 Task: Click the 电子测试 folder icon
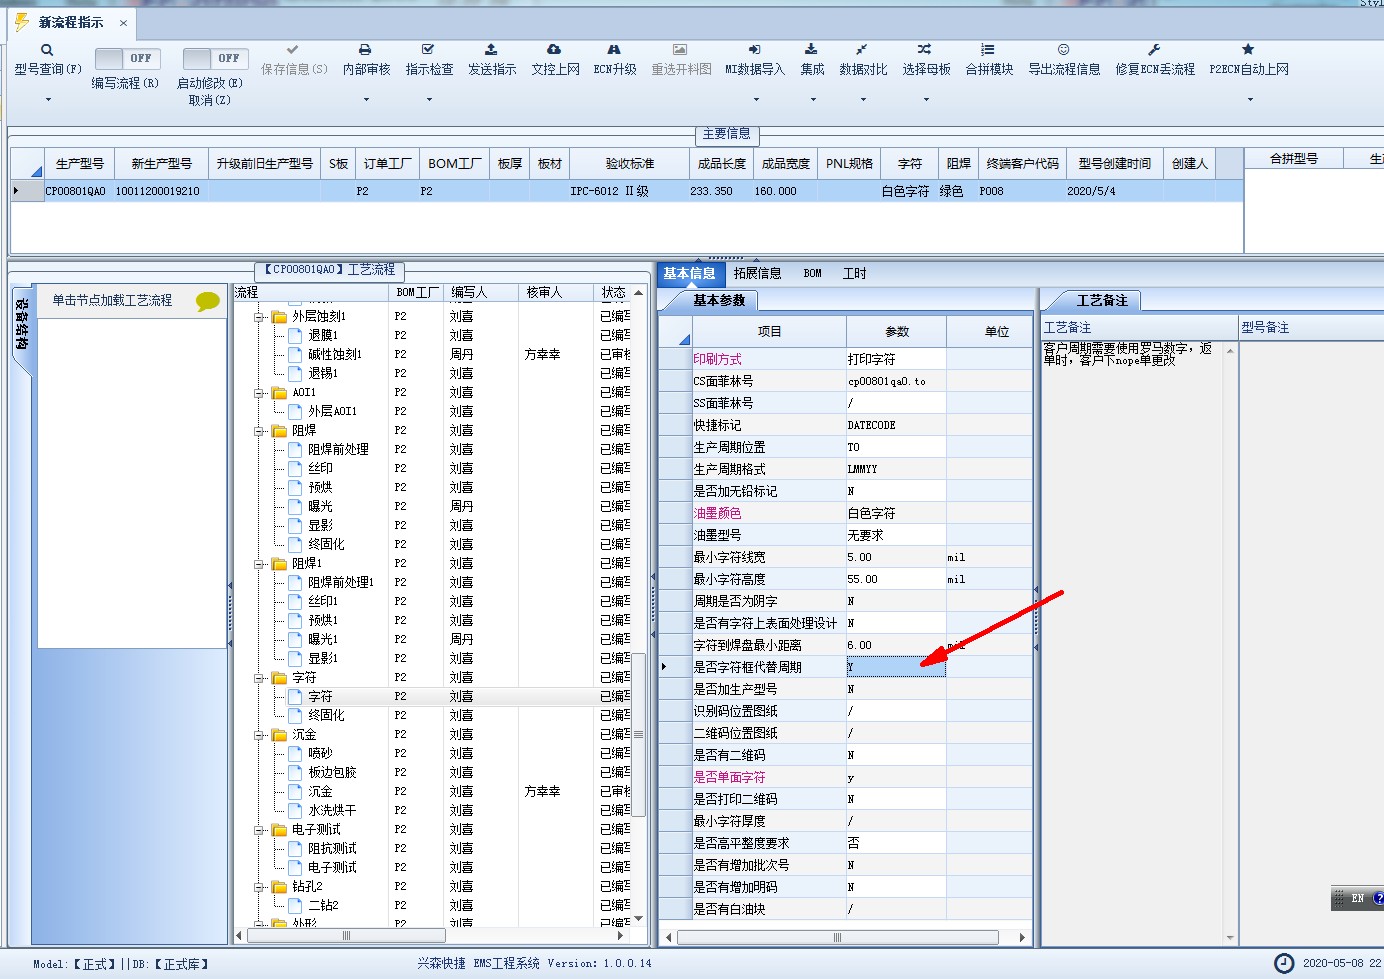tap(279, 830)
